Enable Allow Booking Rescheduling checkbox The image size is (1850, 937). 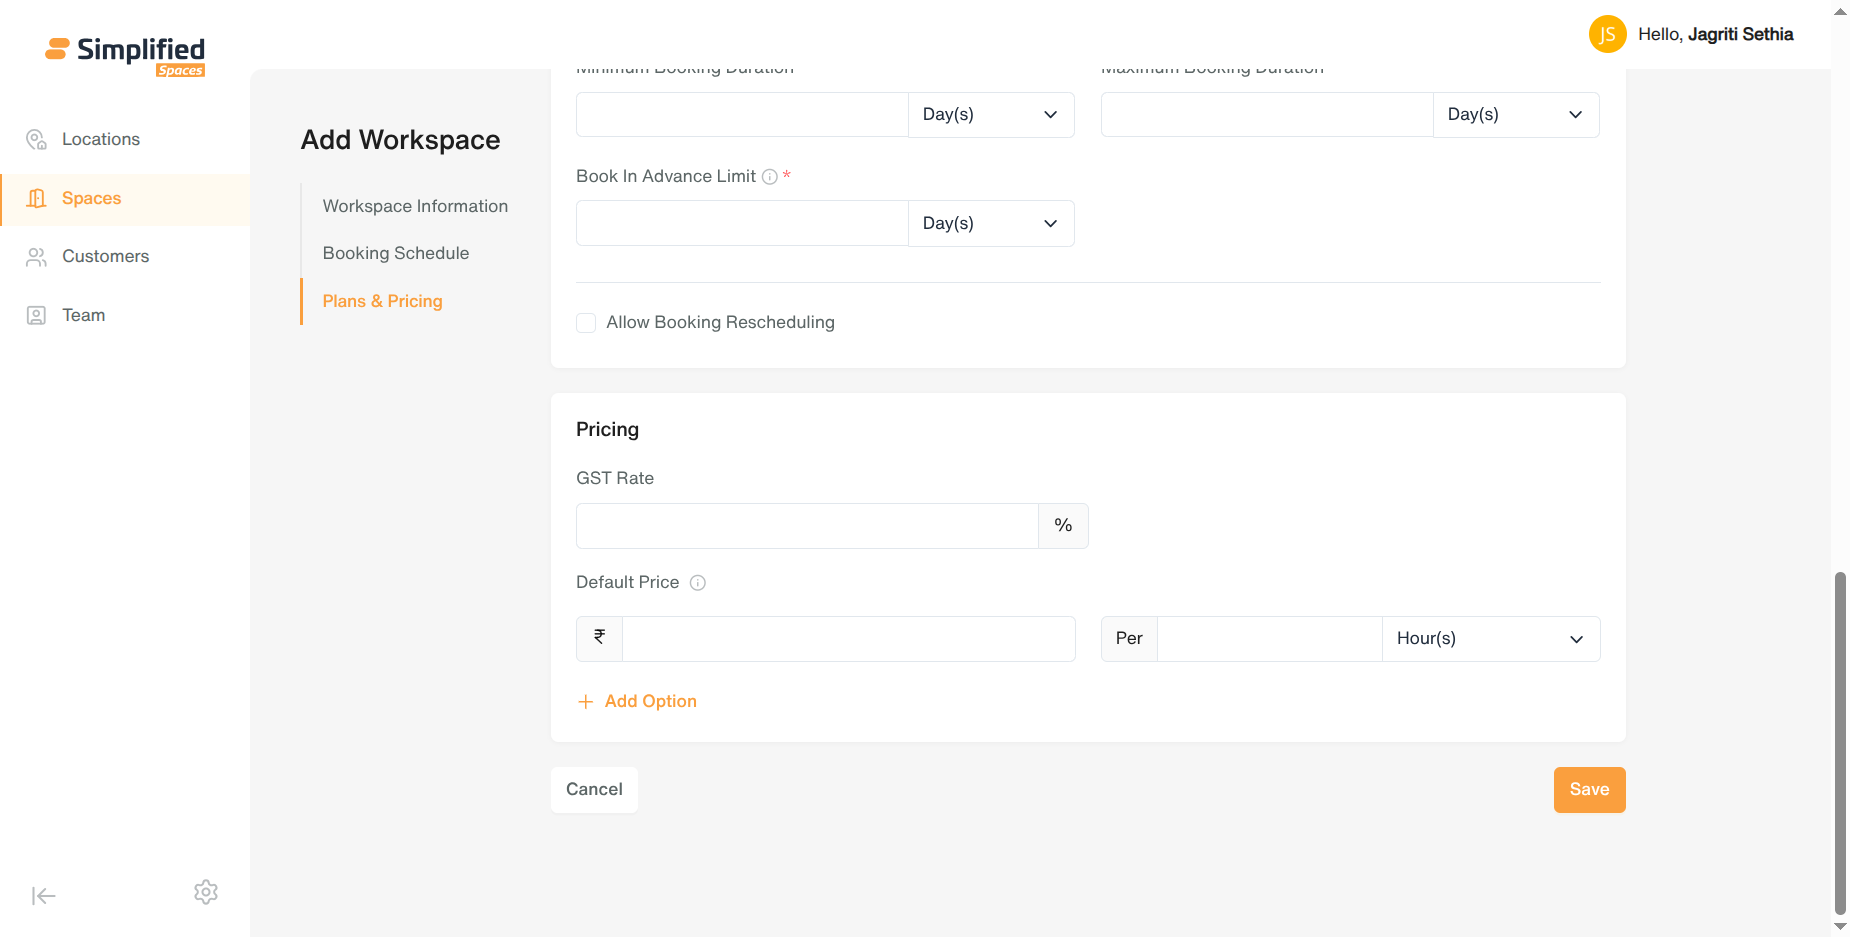(586, 323)
